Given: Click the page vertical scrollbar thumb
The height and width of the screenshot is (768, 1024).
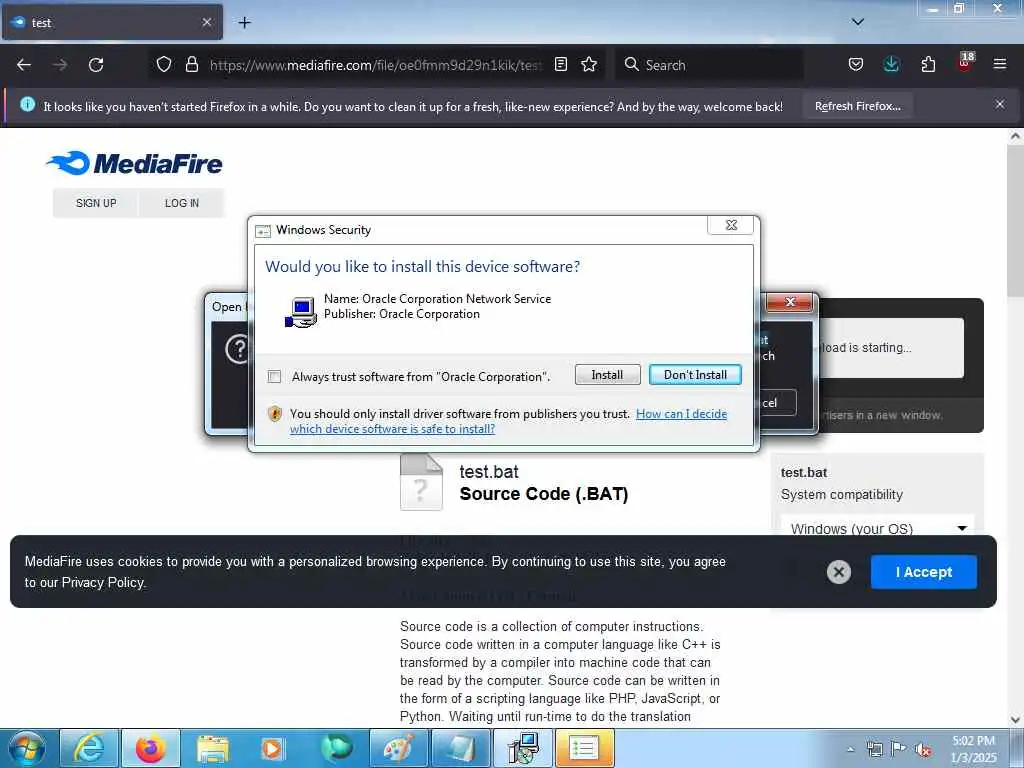Looking at the screenshot, I should [1015, 221].
